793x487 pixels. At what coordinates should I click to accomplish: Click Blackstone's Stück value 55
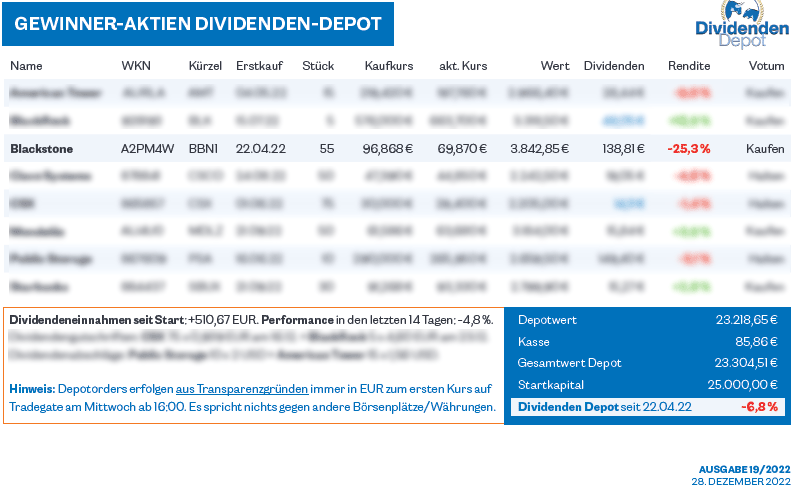coord(327,149)
